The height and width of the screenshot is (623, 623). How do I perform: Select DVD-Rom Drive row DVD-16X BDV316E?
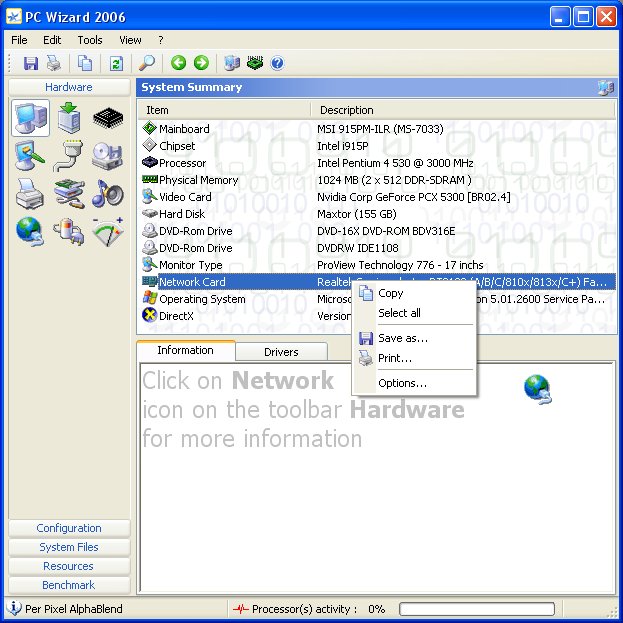tap(377, 231)
